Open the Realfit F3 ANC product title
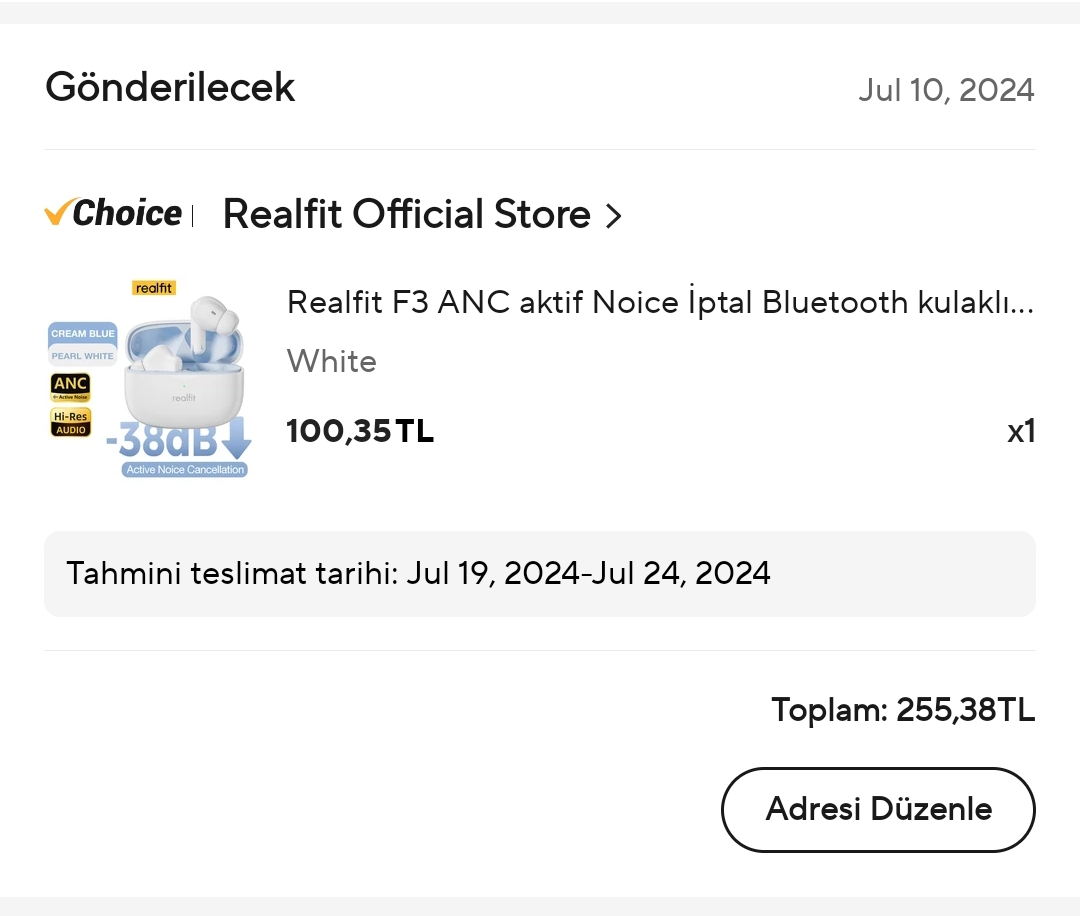This screenshot has width=1080, height=916. click(660, 302)
